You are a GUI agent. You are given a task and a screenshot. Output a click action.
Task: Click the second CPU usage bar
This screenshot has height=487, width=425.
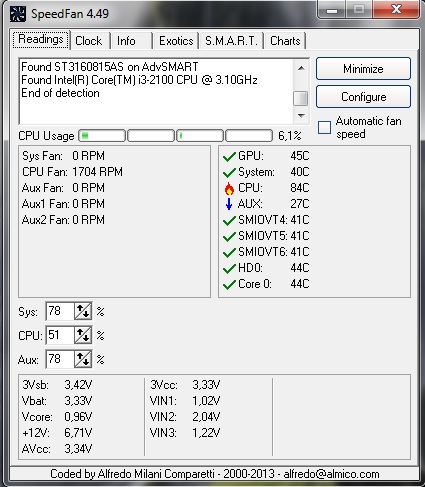(x=151, y=136)
